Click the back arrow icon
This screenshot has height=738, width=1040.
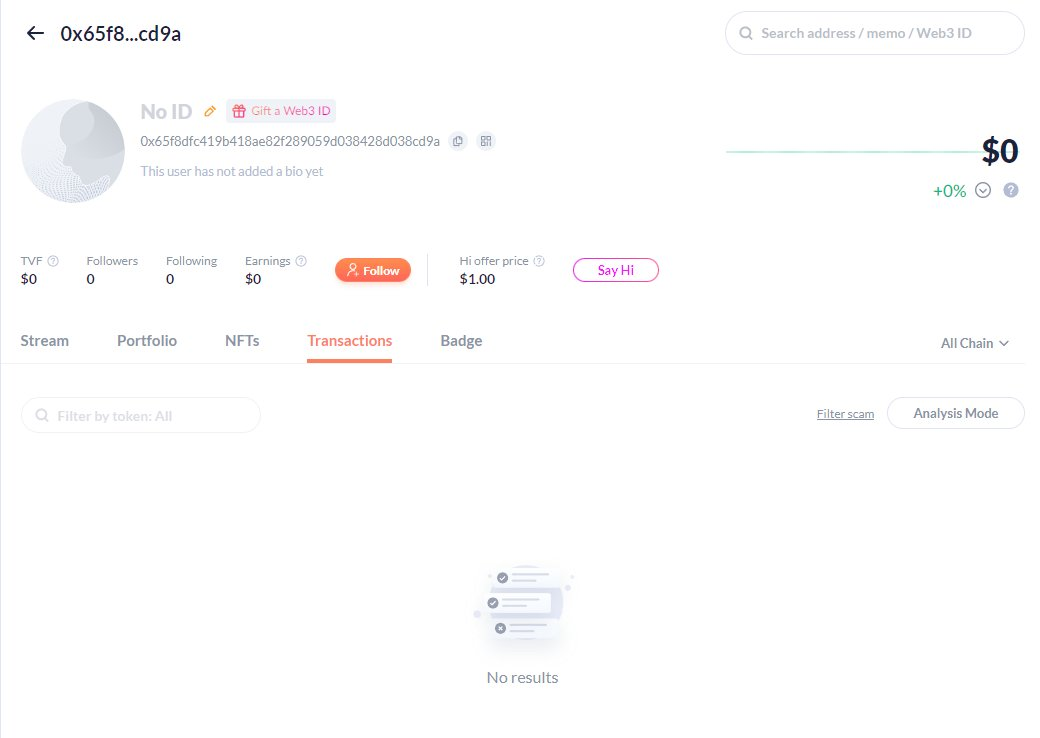pos(35,33)
